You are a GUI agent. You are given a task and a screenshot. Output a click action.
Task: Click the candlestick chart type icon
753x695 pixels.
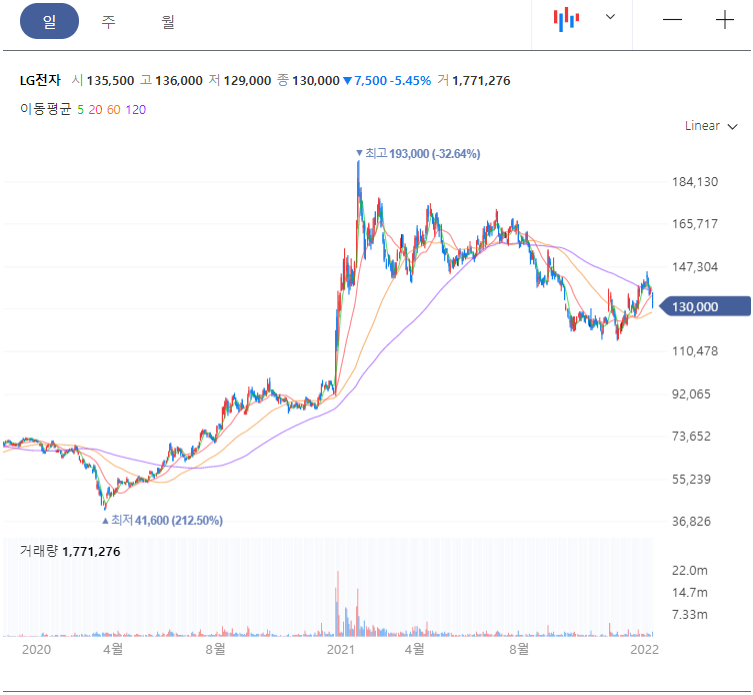coord(566,20)
